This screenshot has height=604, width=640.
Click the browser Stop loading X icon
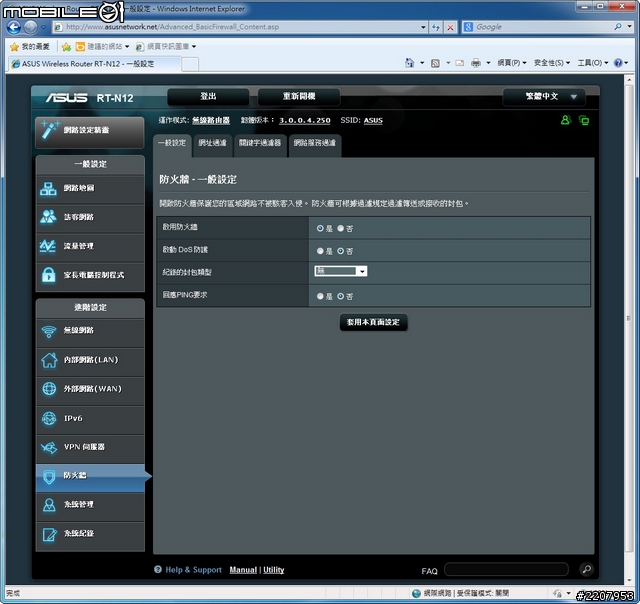click(x=450, y=27)
